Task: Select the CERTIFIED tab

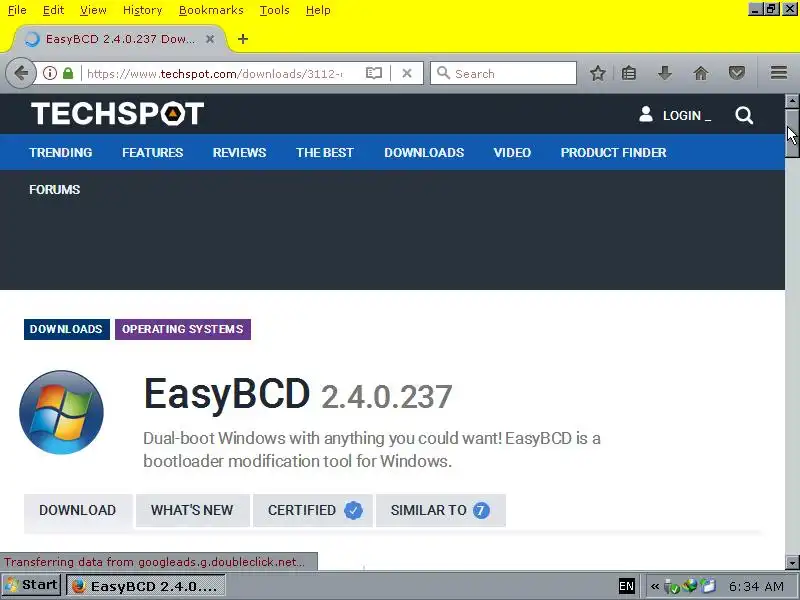Action: (313, 510)
